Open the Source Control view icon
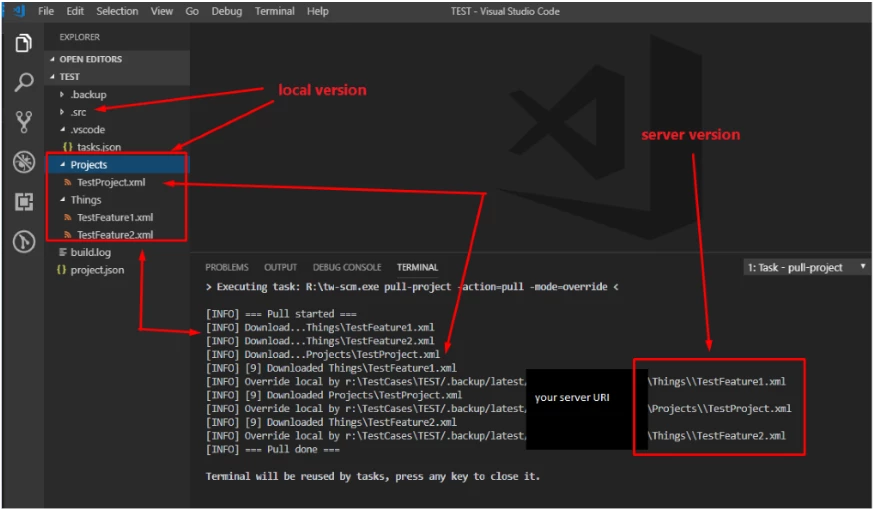The image size is (873, 509). [23, 122]
